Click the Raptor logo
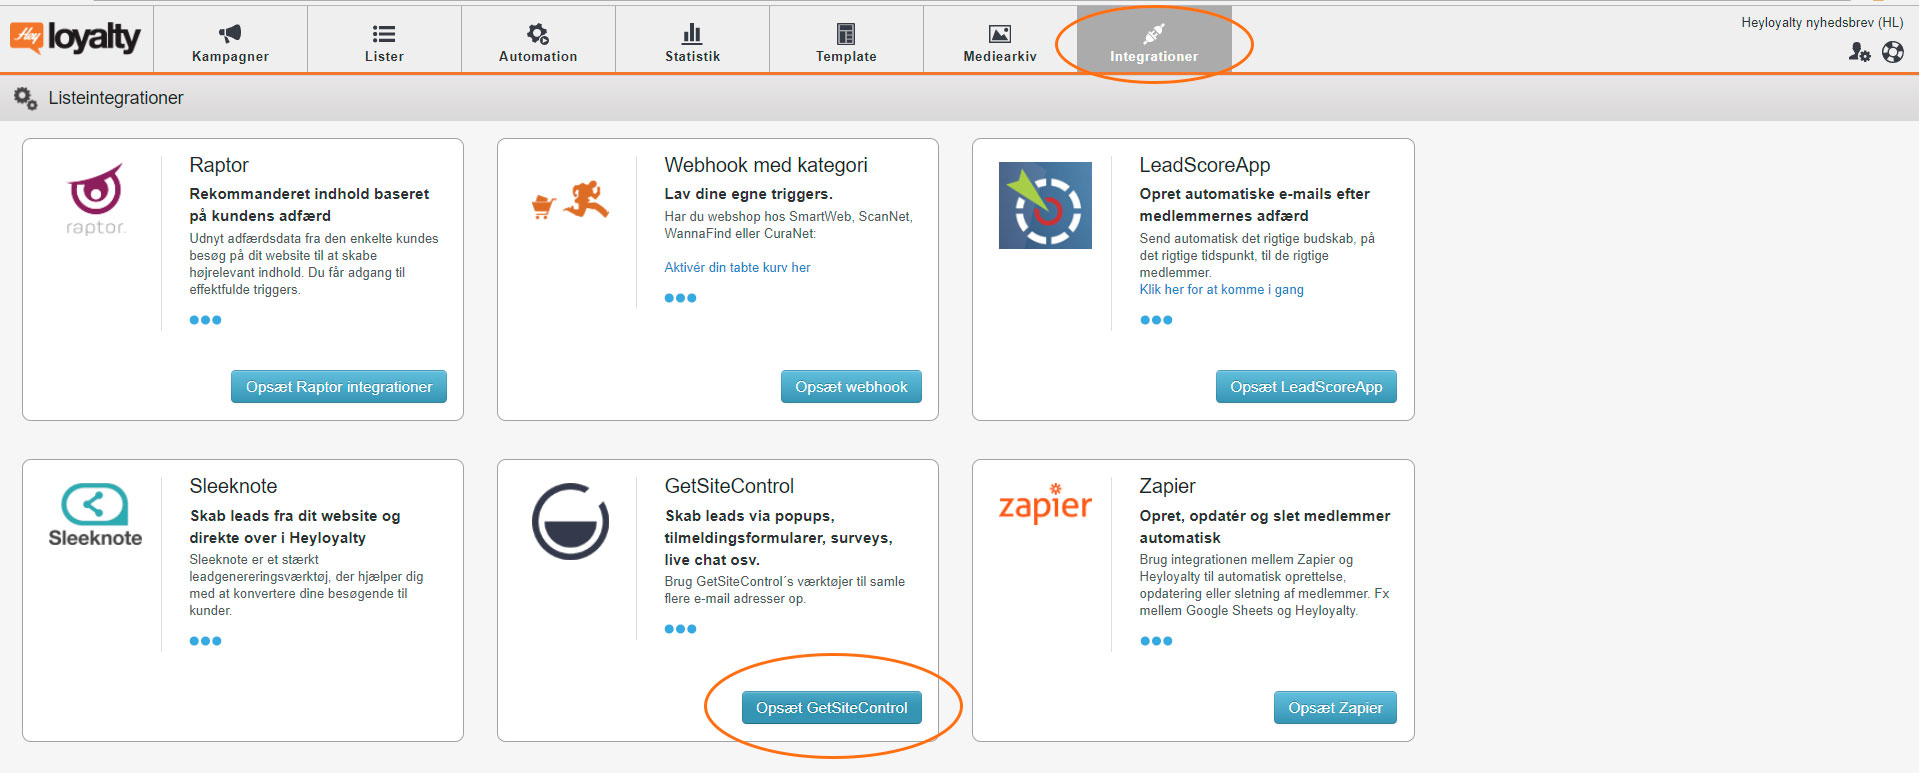The height and width of the screenshot is (773, 1919). 96,199
